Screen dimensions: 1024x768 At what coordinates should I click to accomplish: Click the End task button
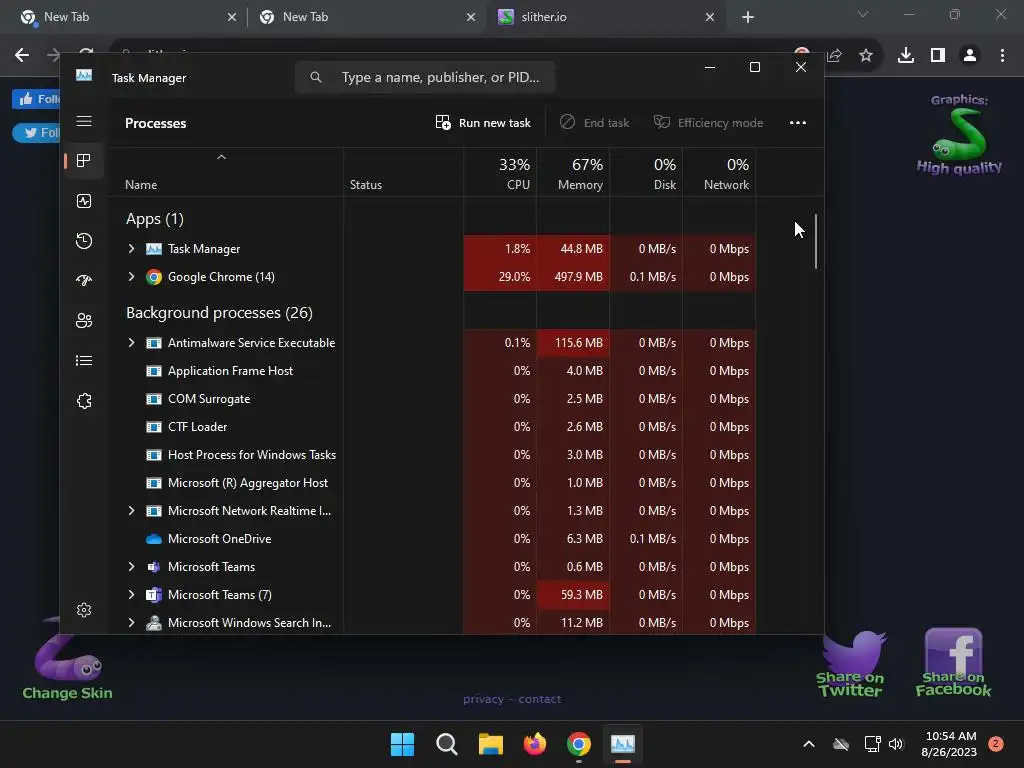click(594, 123)
